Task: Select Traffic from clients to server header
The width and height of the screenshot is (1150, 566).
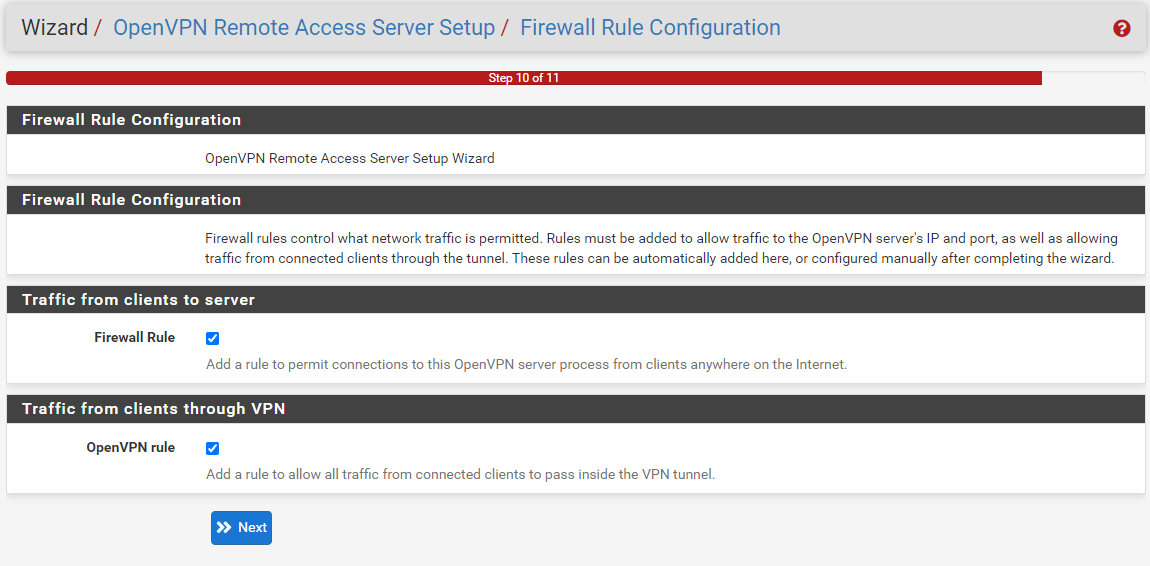Action: click(575, 300)
